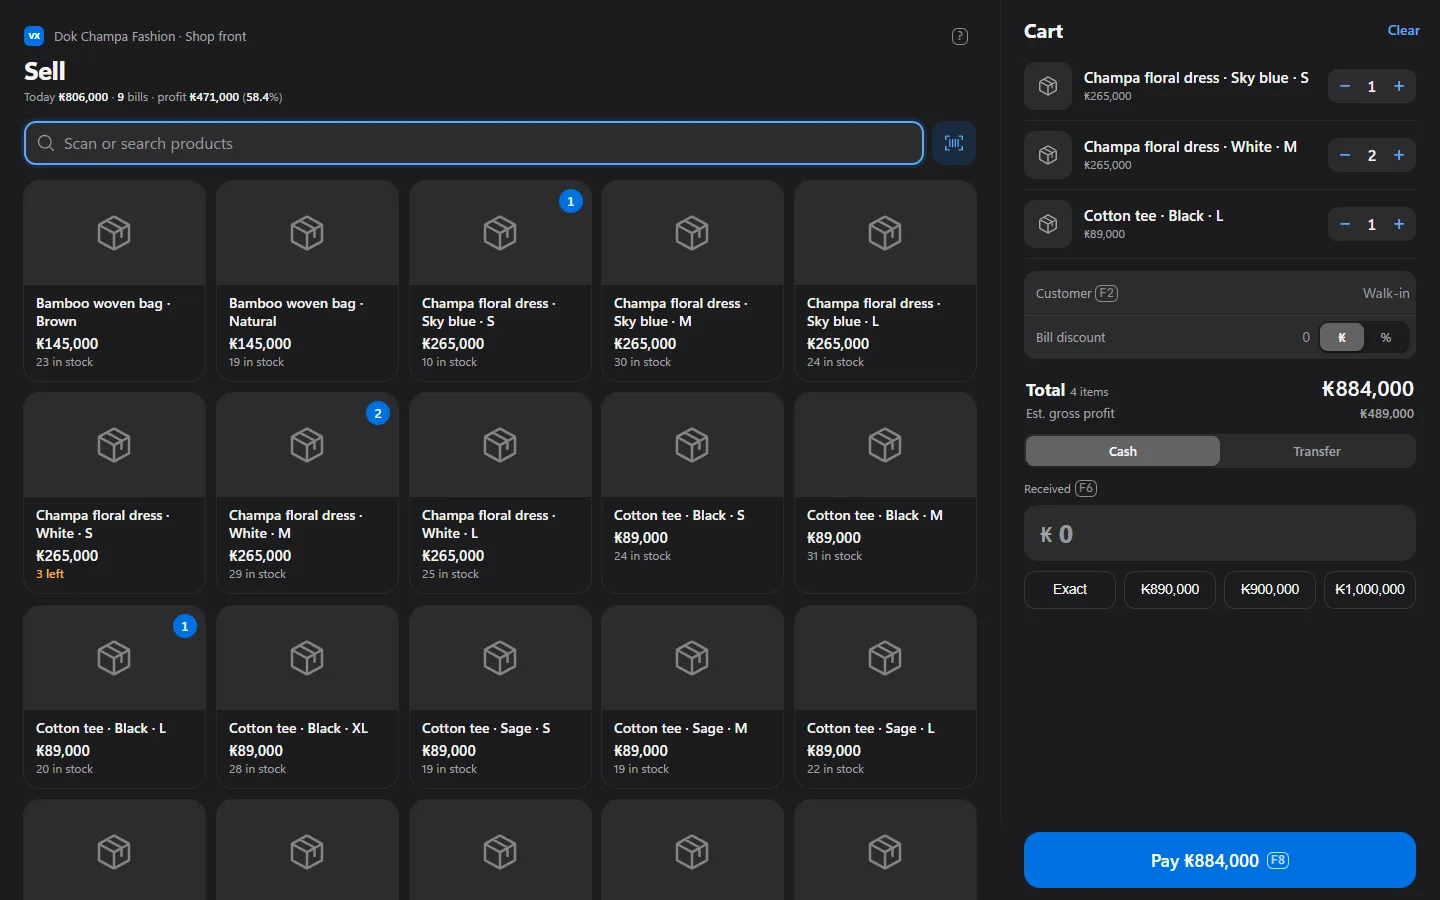1440x900 pixels.
Task: Open the Customer selector row
Action: point(1220,293)
